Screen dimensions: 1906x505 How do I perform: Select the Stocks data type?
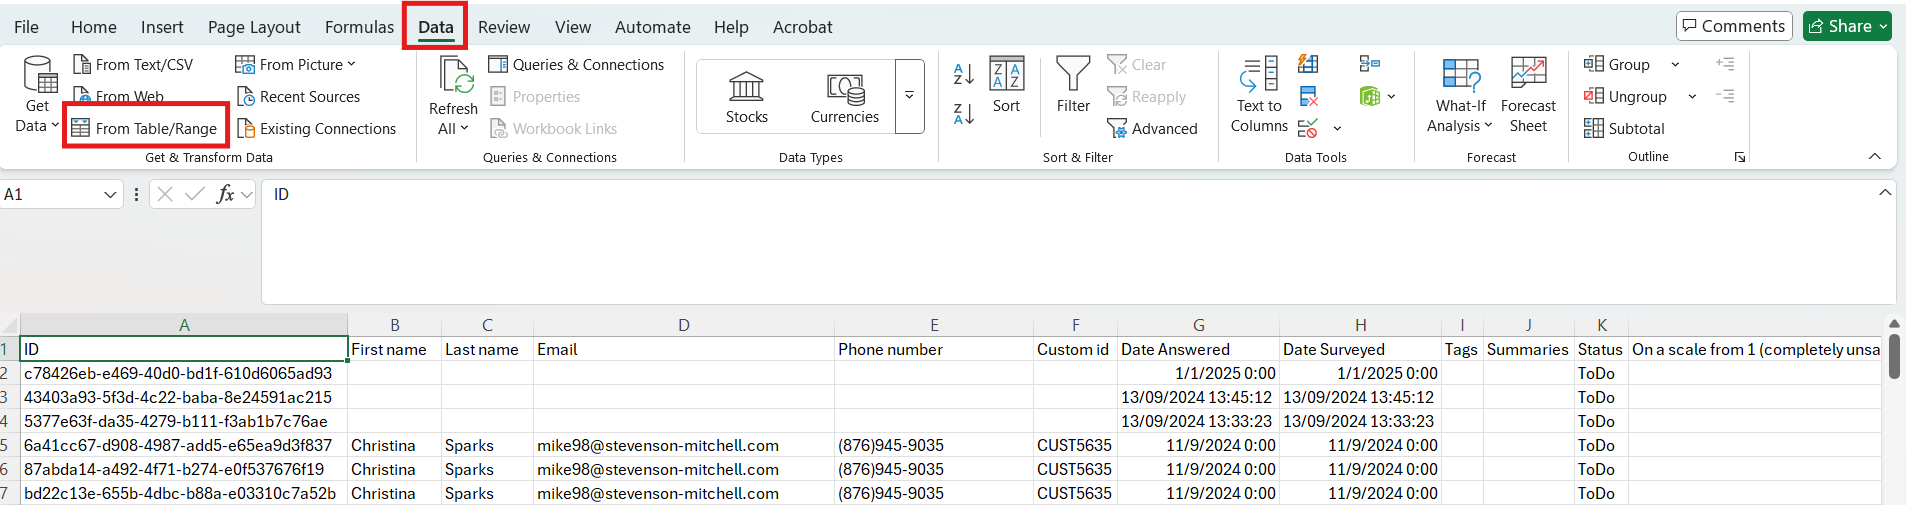(x=746, y=97)
